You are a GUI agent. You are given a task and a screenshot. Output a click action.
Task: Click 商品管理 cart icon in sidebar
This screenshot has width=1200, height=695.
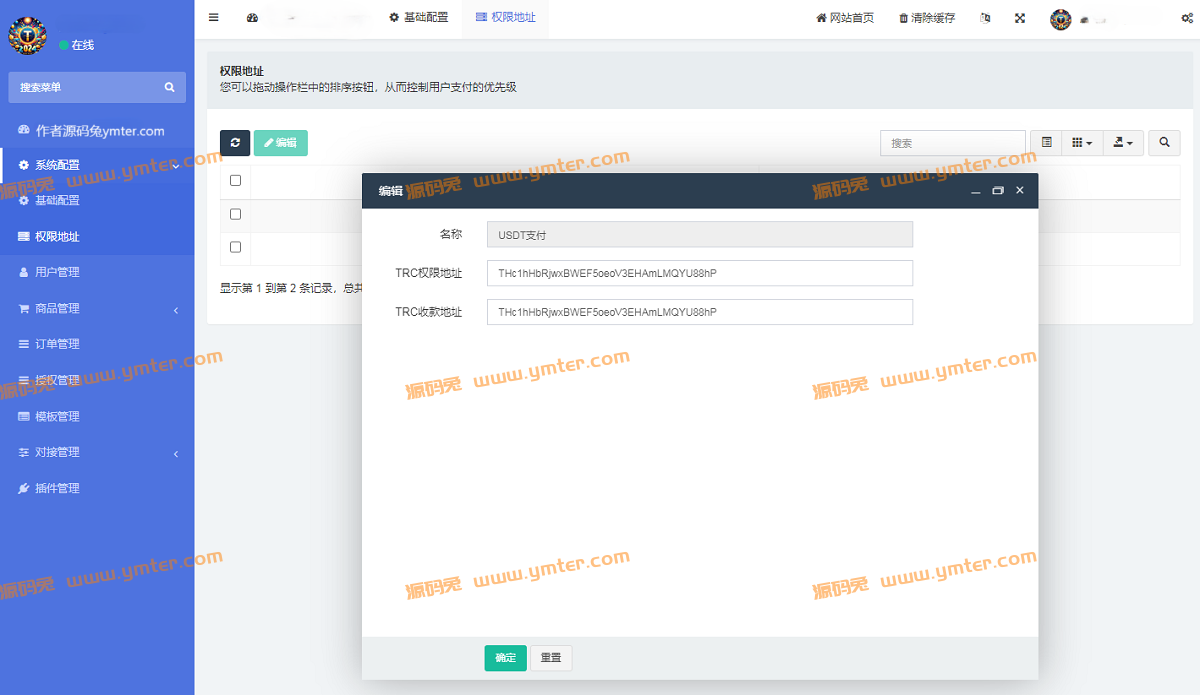[24, 309]
